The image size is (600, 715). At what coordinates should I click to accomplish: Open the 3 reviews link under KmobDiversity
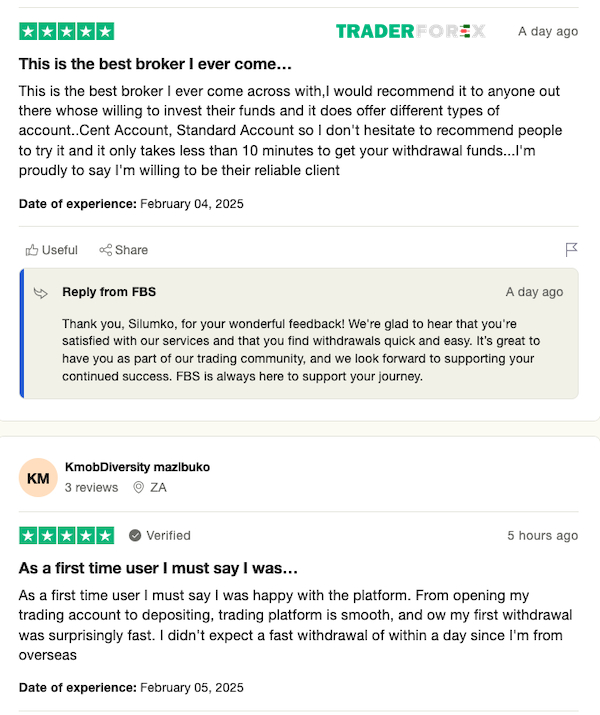point(91,487)
